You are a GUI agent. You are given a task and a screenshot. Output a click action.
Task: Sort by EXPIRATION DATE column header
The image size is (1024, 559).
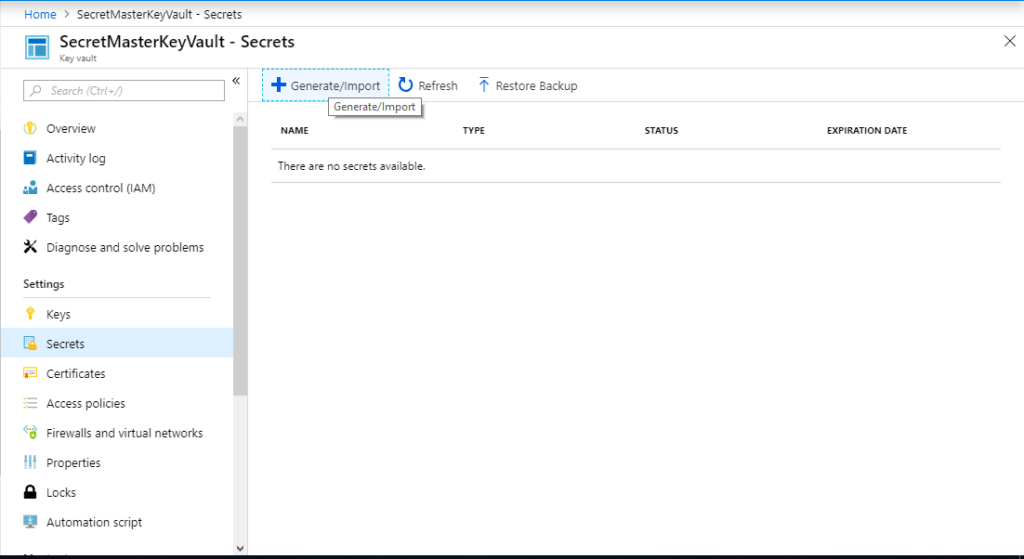(x=867, y=131)
